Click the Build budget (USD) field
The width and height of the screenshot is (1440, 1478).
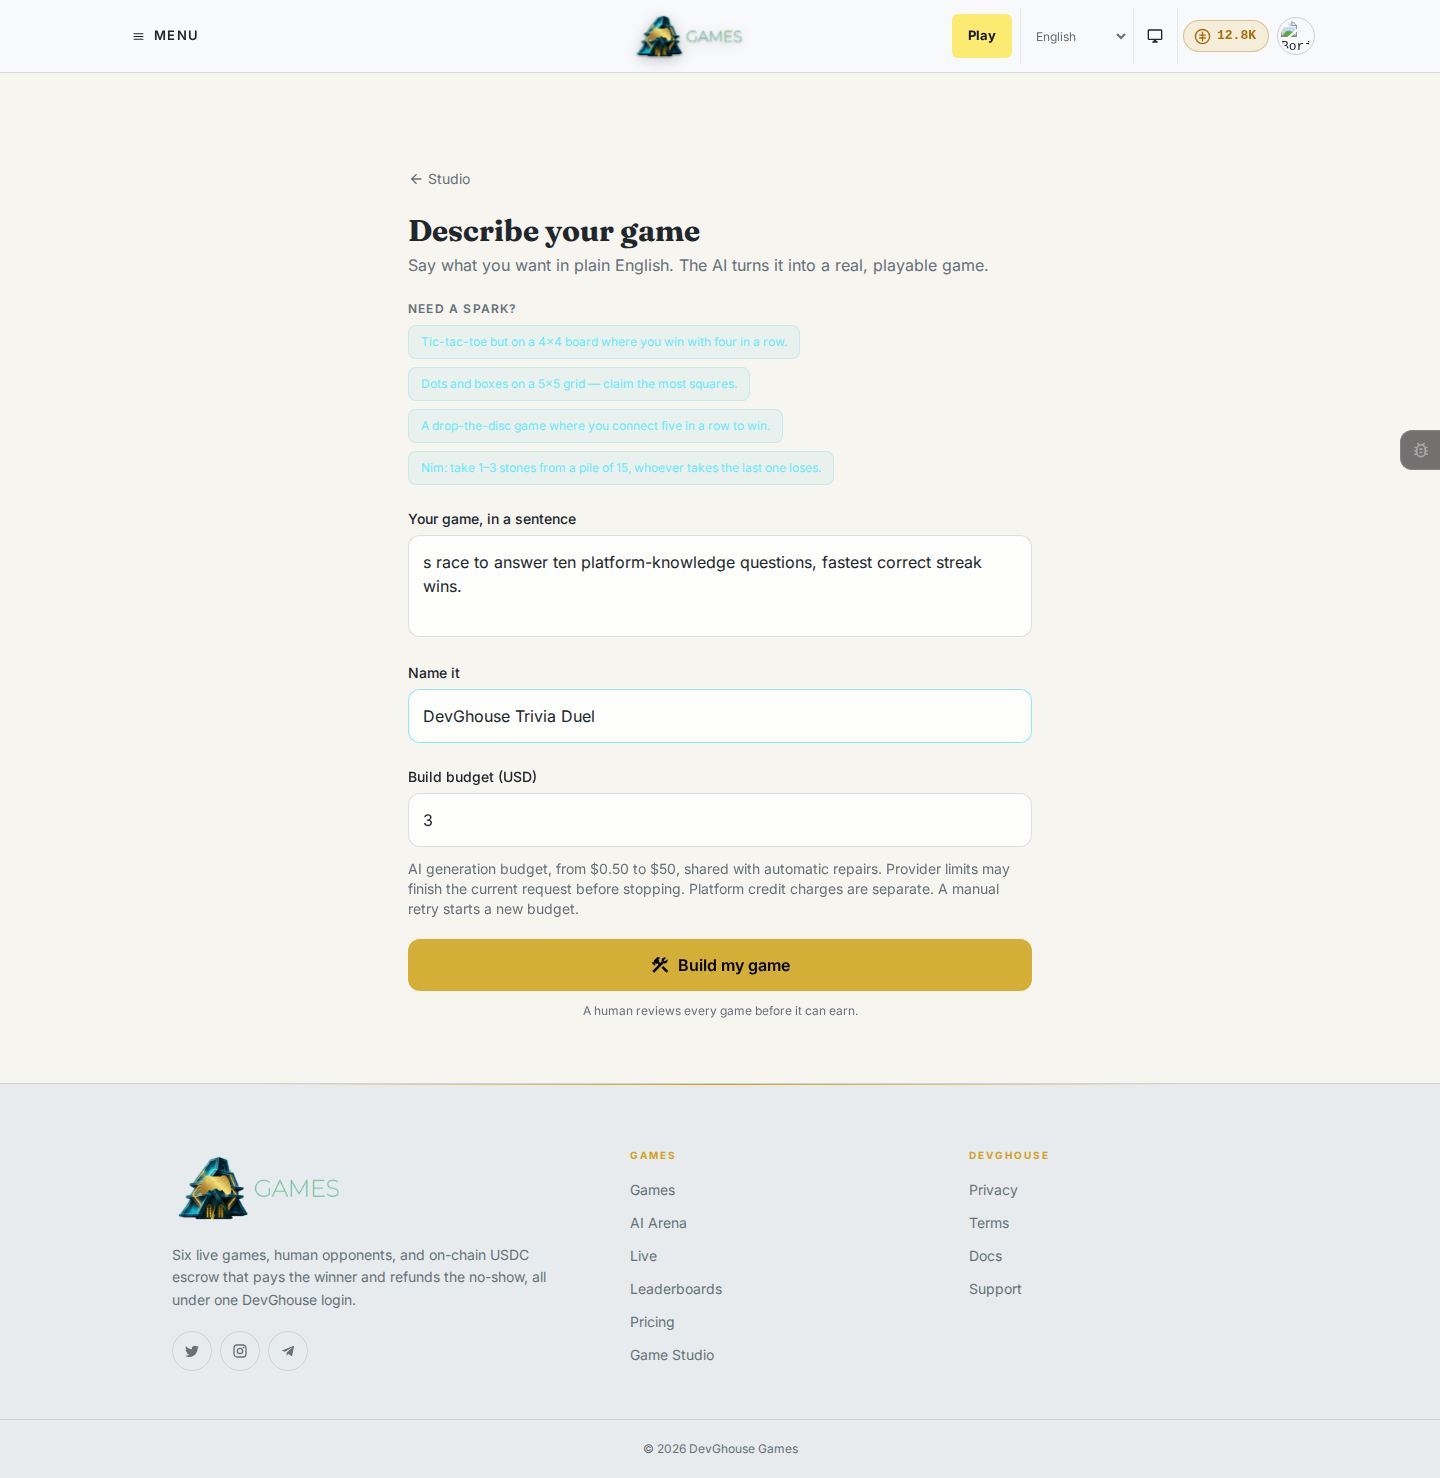[x=720, y=820]
